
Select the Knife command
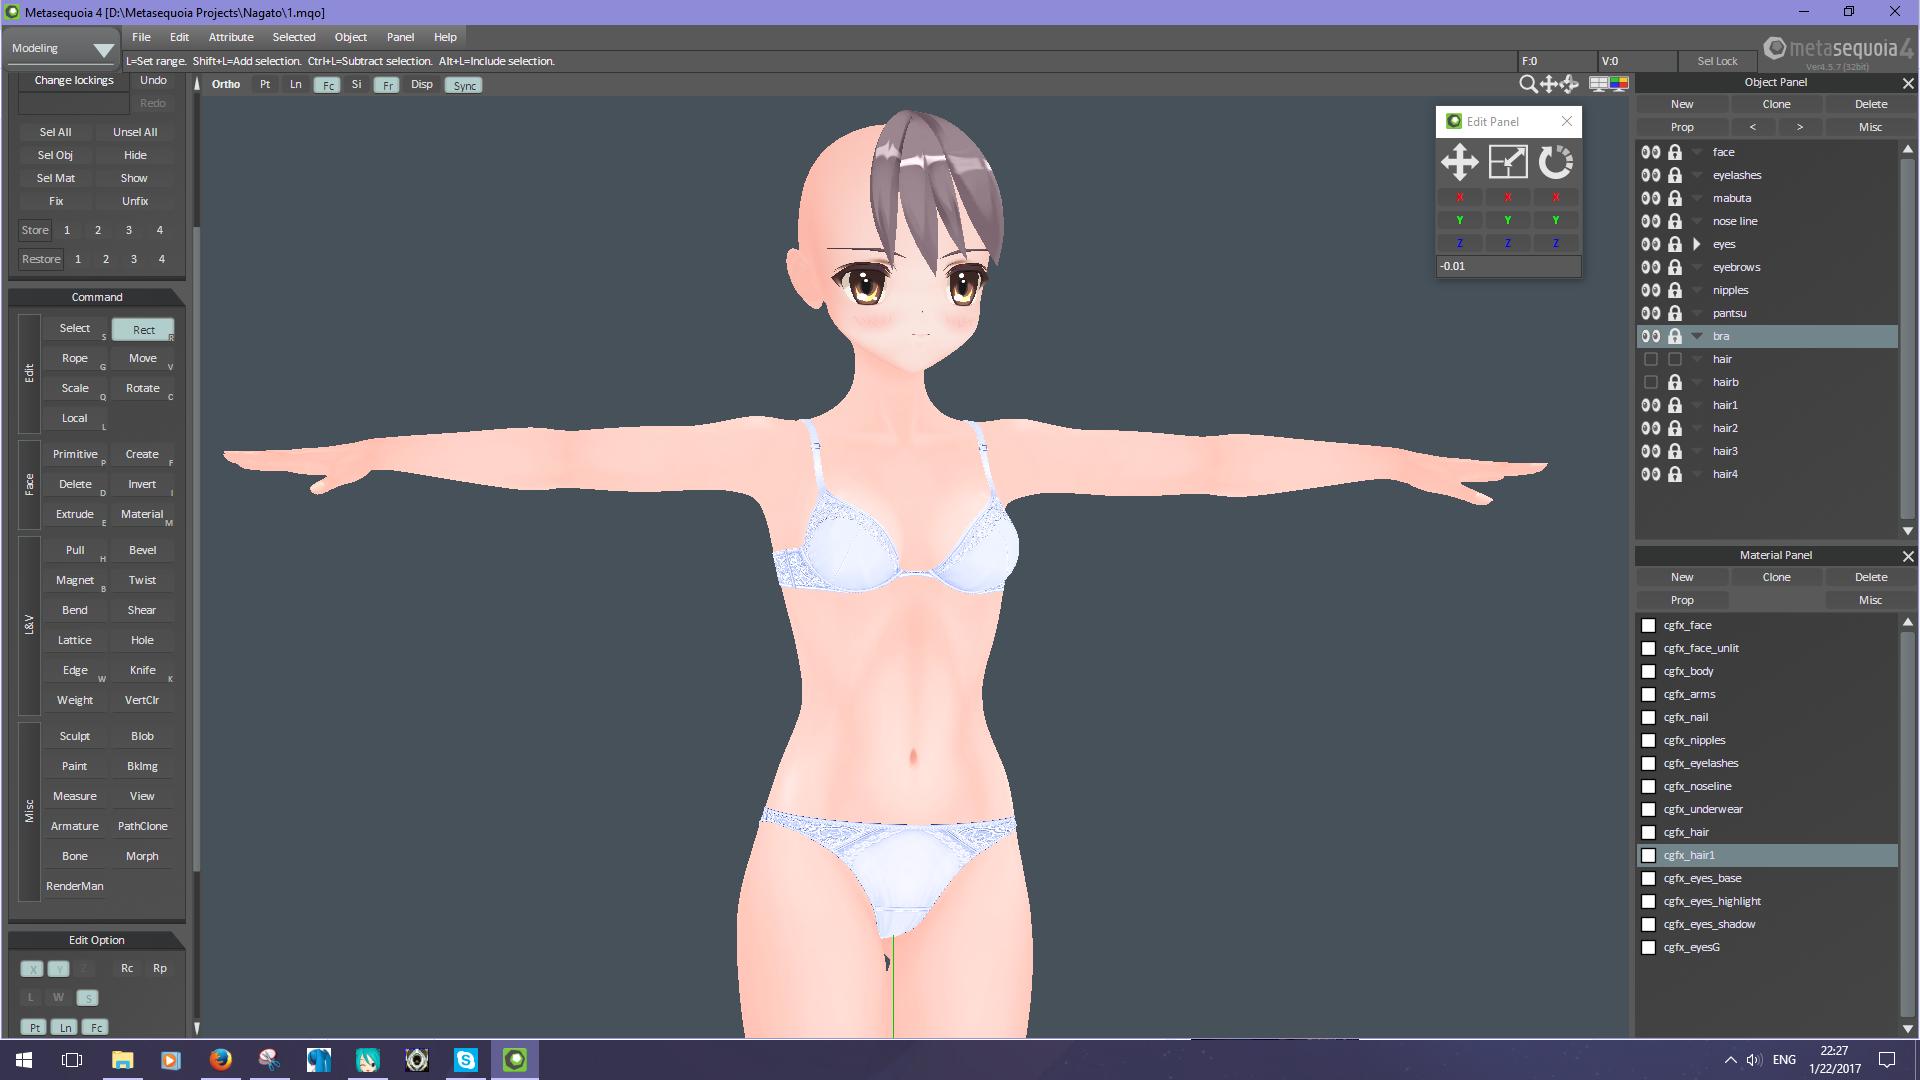click(142, 670)
